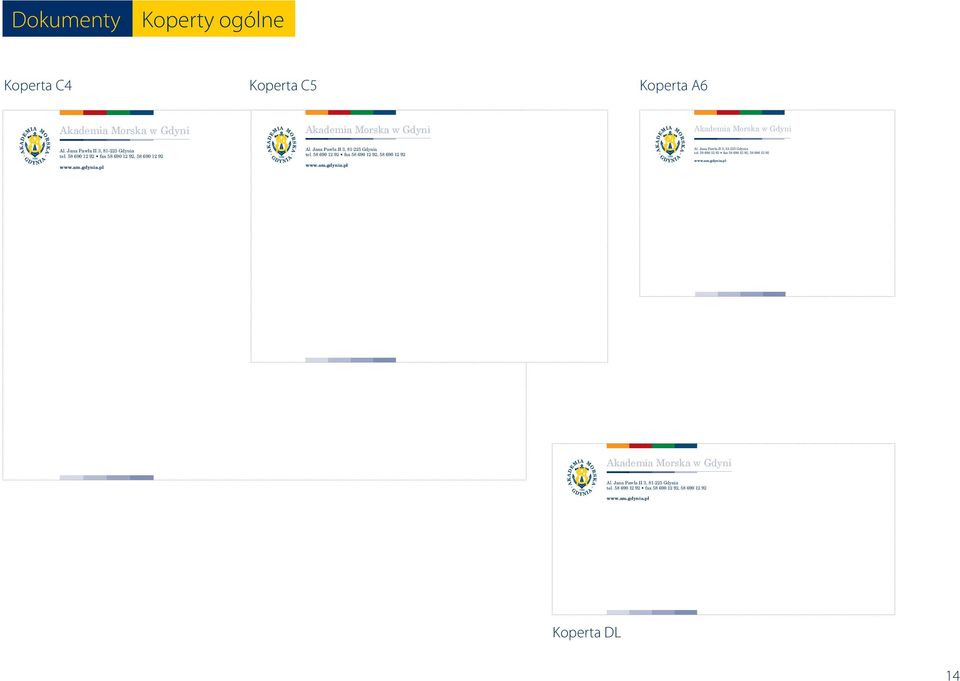This screenshot has height=681, width=960.
Task: Click www.am.gdynia.pl on the A6 envelope
Action: [x=710, y=160]
